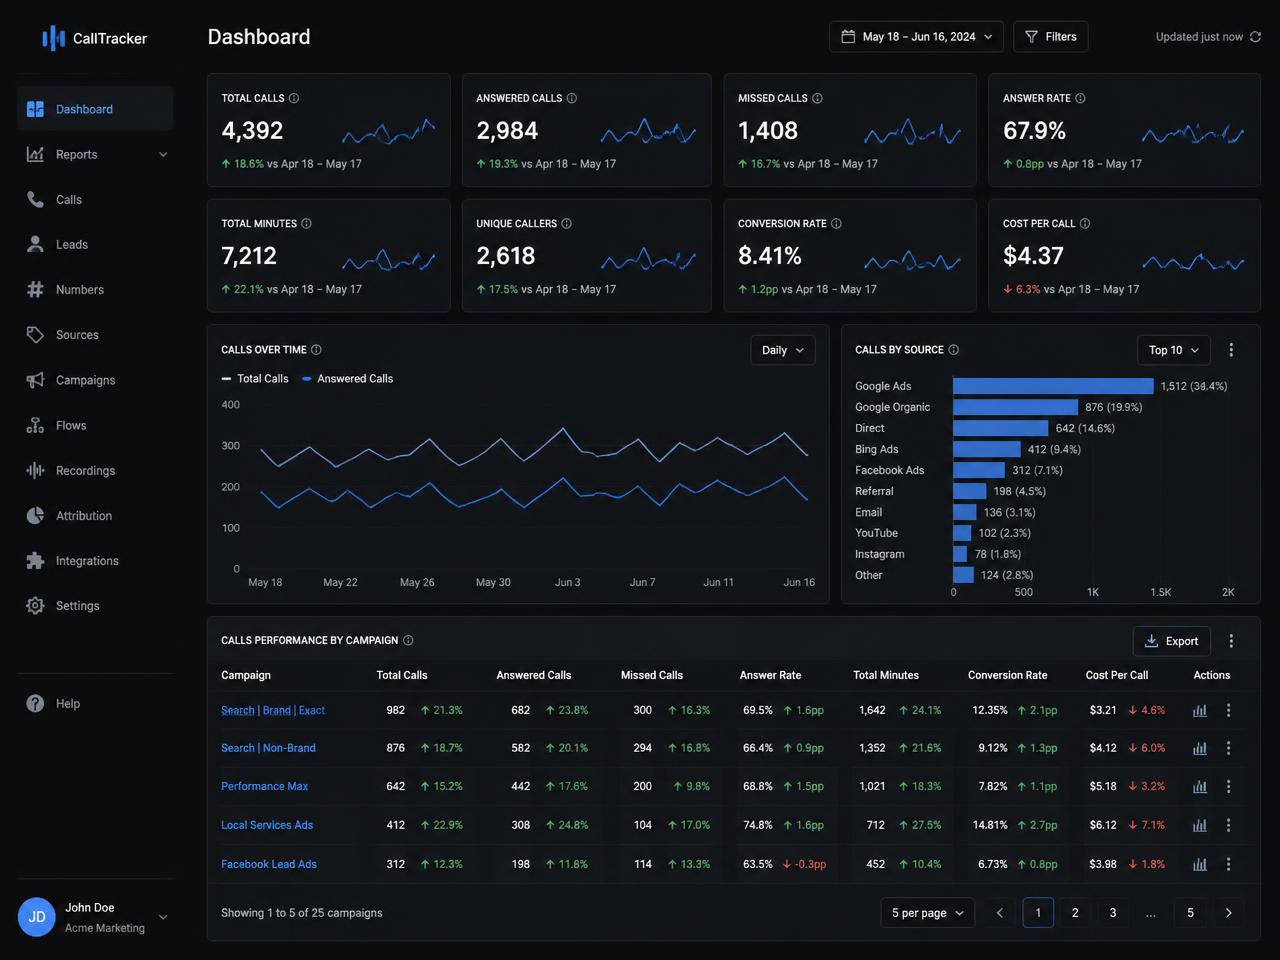Image resolution: width=1280 pixels, height=960 pixels.
Task: View chart for Performance Max row
Action: tap(1200, 786)
